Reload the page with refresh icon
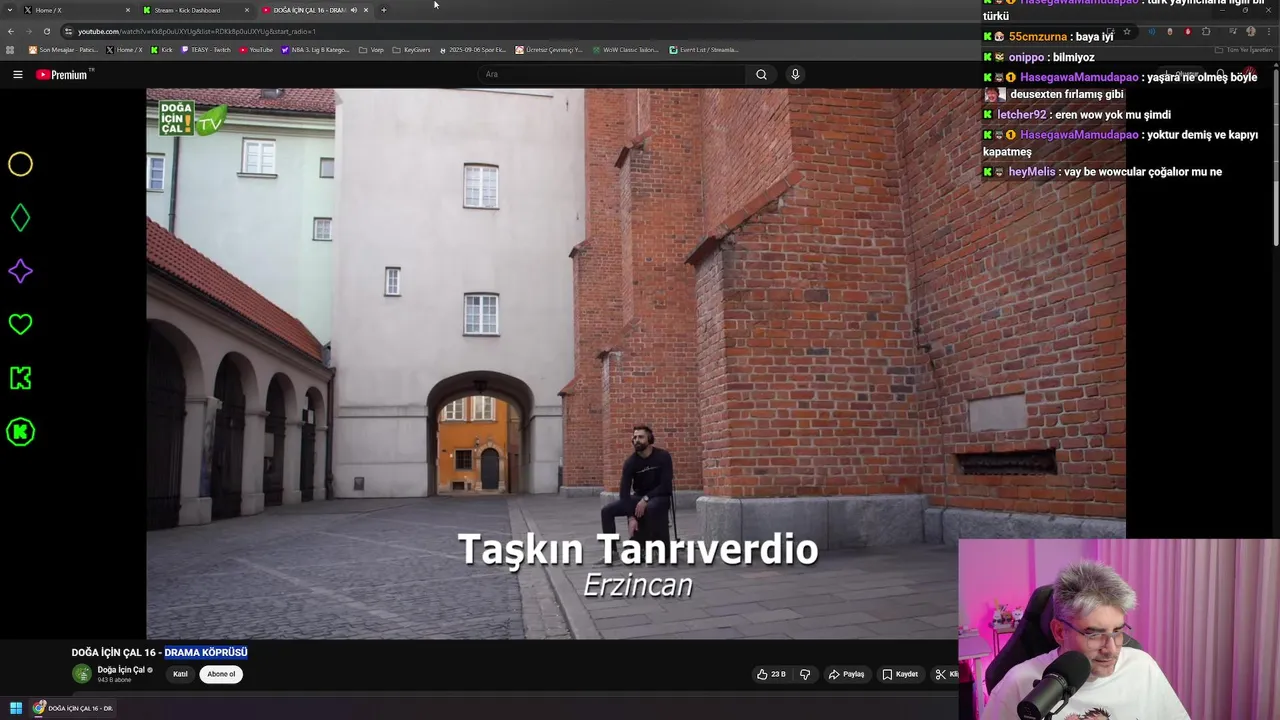Image resolution: width=1280 pixels, height=720 pixels. [46, 31]
